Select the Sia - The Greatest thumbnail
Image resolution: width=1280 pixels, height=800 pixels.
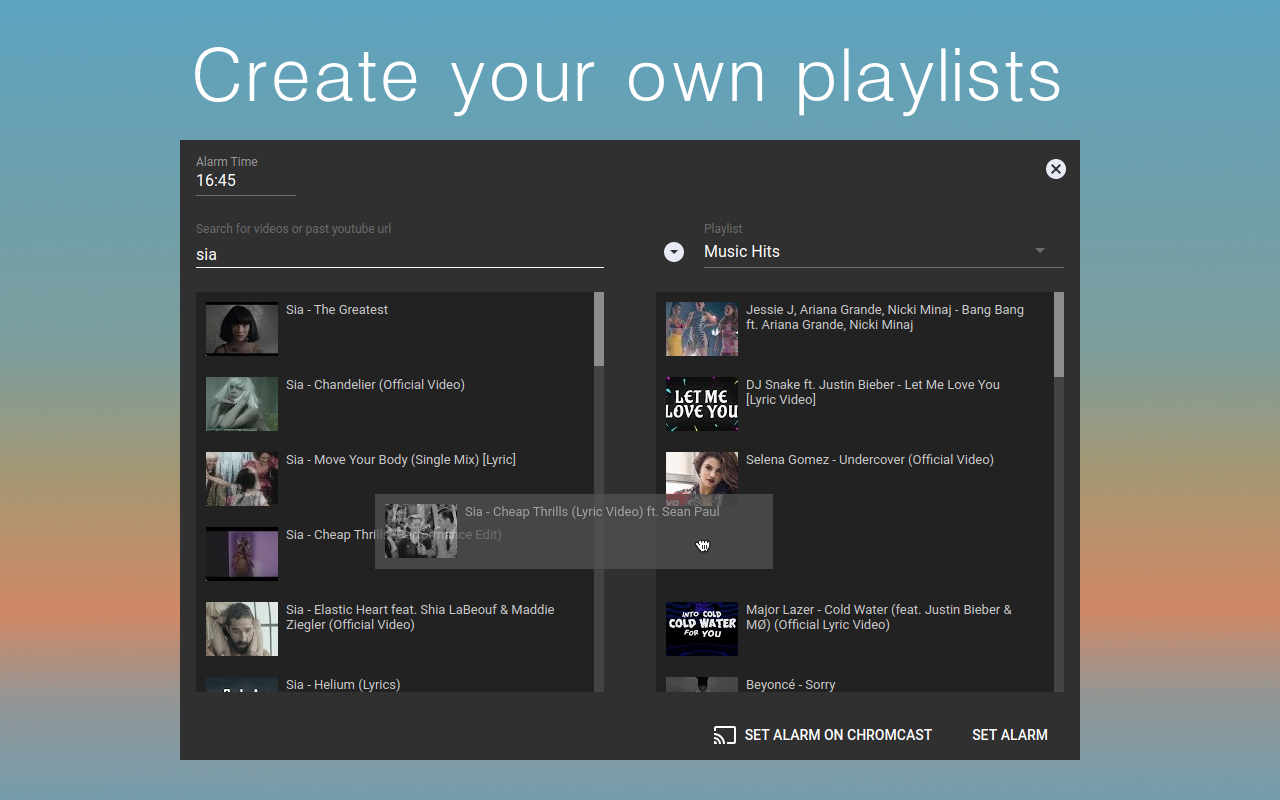[242, 329]
